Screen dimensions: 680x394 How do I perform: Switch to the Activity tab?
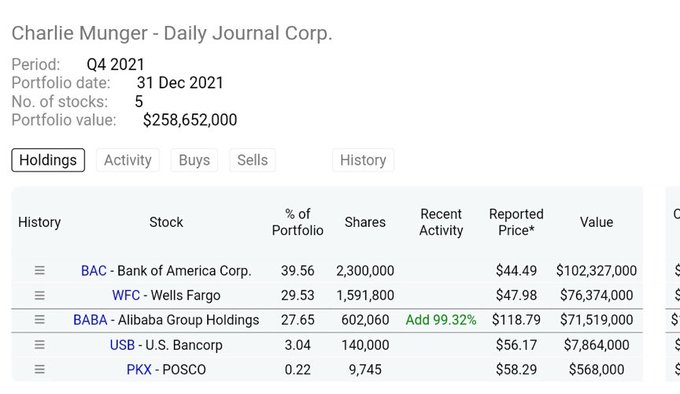[128, 160]
